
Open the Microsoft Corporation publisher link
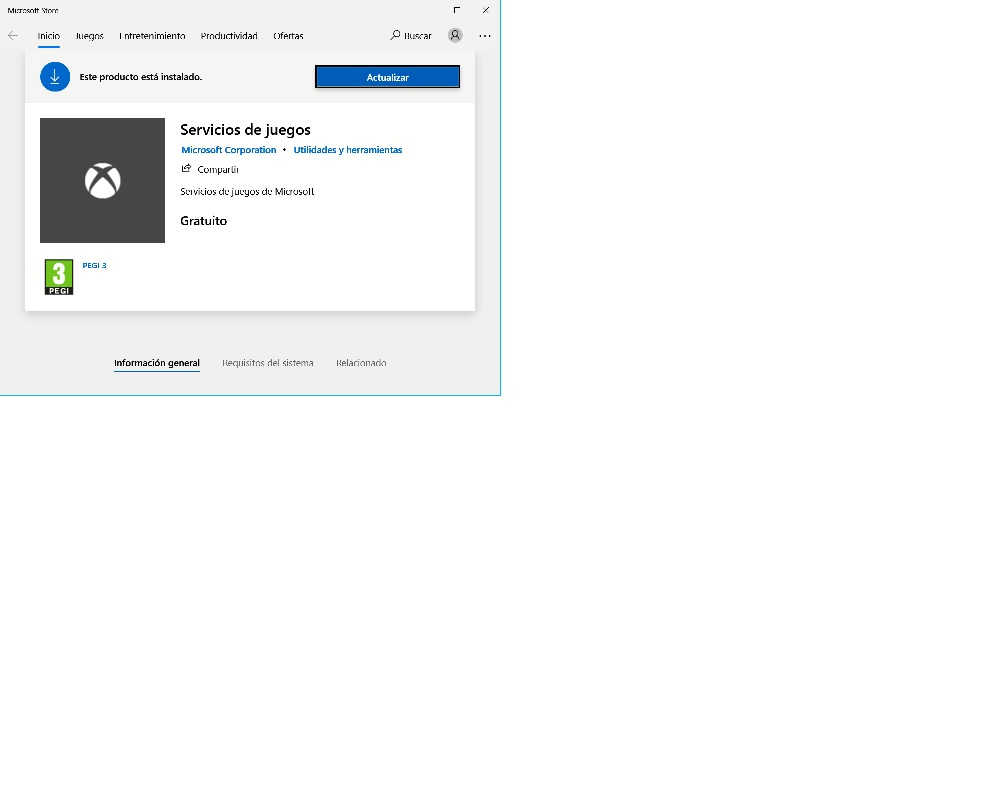[x=229, y=150]
